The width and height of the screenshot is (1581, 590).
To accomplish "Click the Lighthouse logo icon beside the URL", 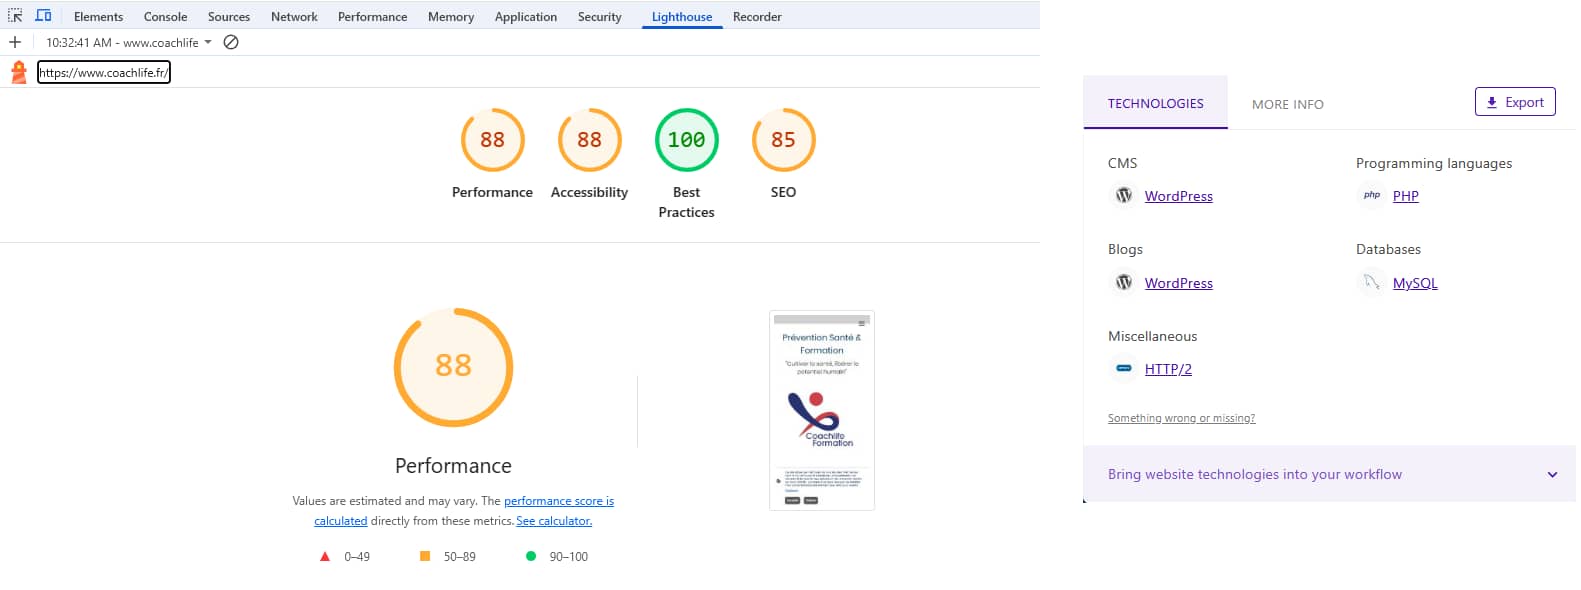I will [x=18, y=72].
